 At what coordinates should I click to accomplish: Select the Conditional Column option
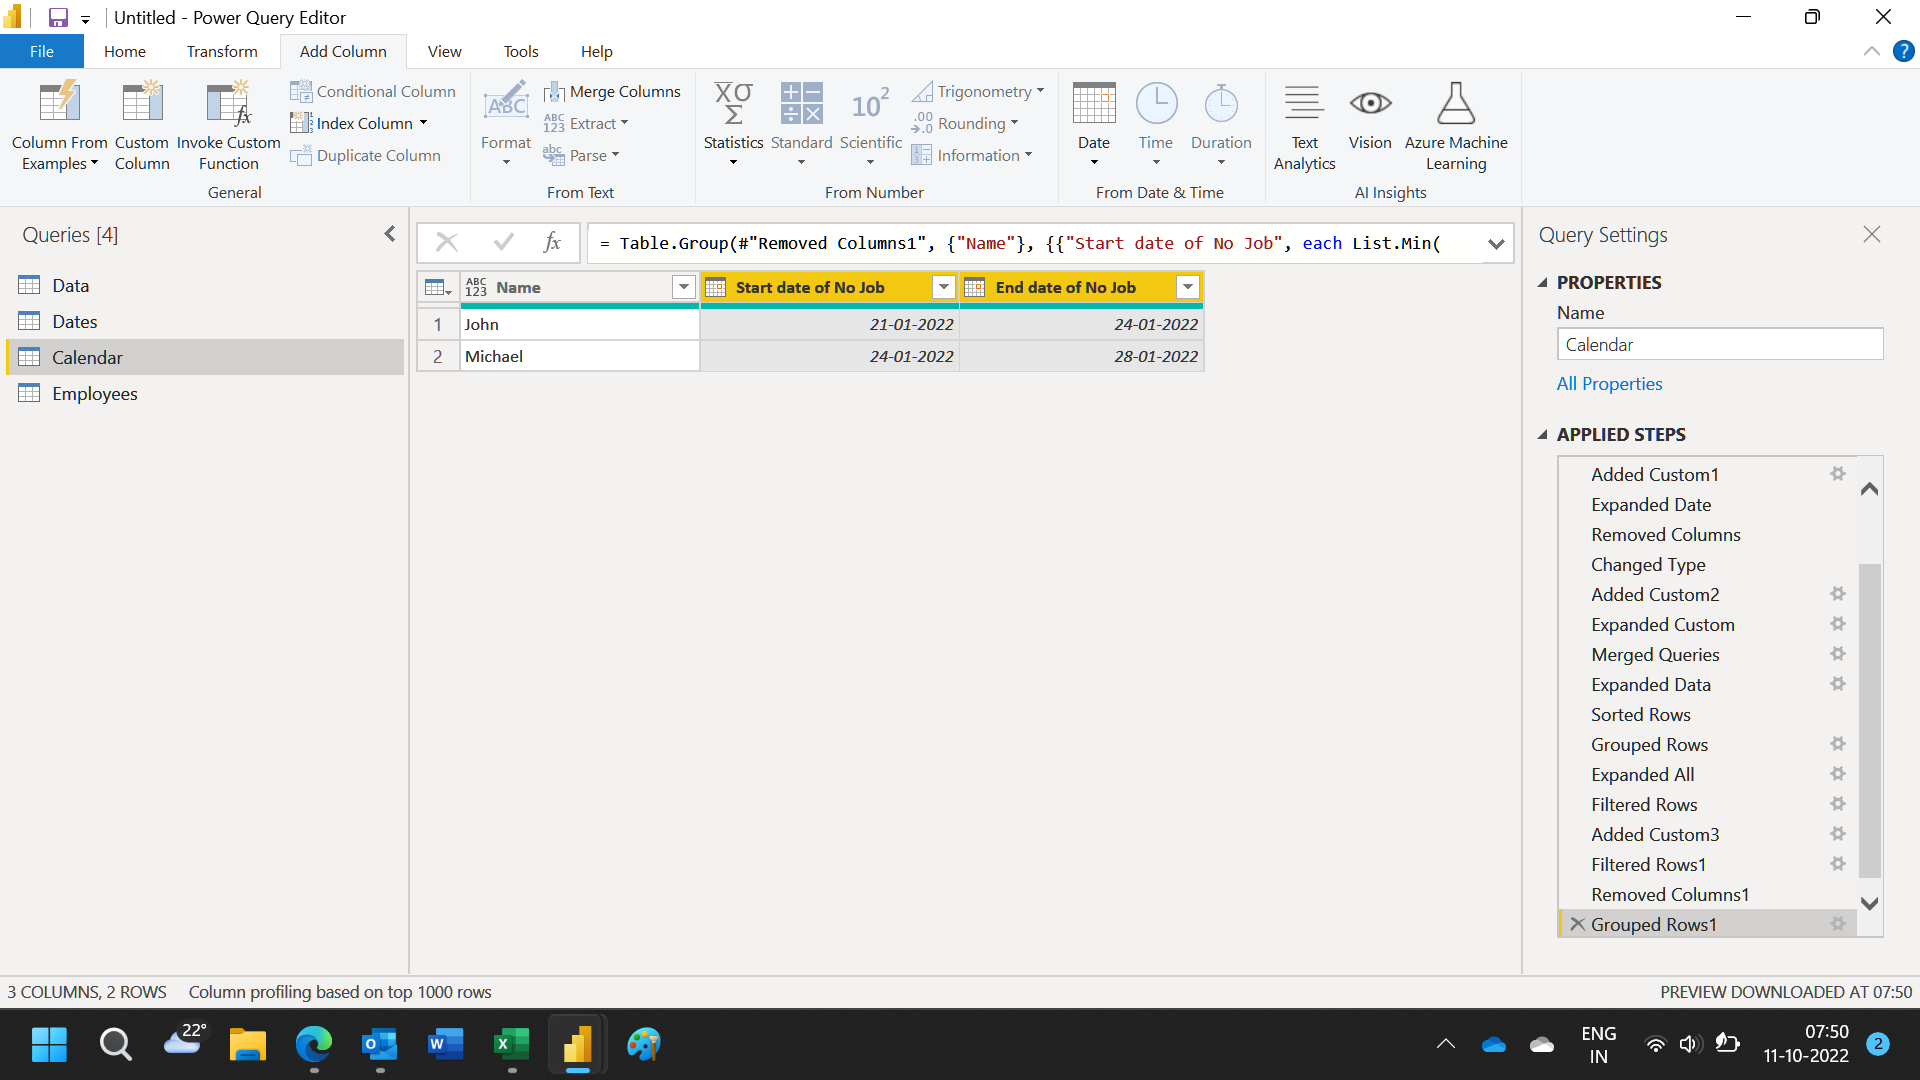coord(373,91)
